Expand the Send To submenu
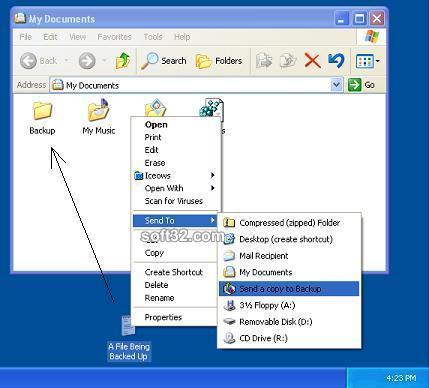The height and width of the screenshot is (388, 429). (175, 221)
